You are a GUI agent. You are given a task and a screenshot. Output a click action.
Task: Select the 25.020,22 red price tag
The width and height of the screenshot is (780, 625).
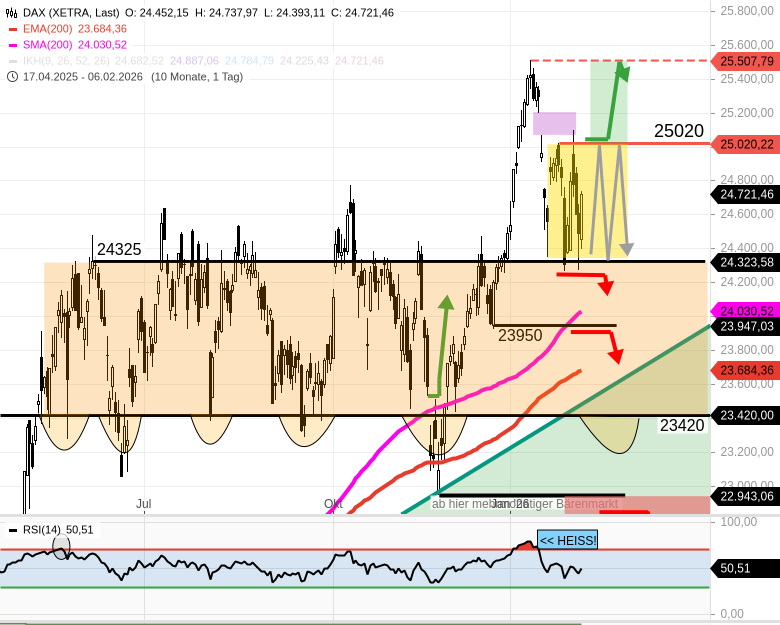coord(745,145)
